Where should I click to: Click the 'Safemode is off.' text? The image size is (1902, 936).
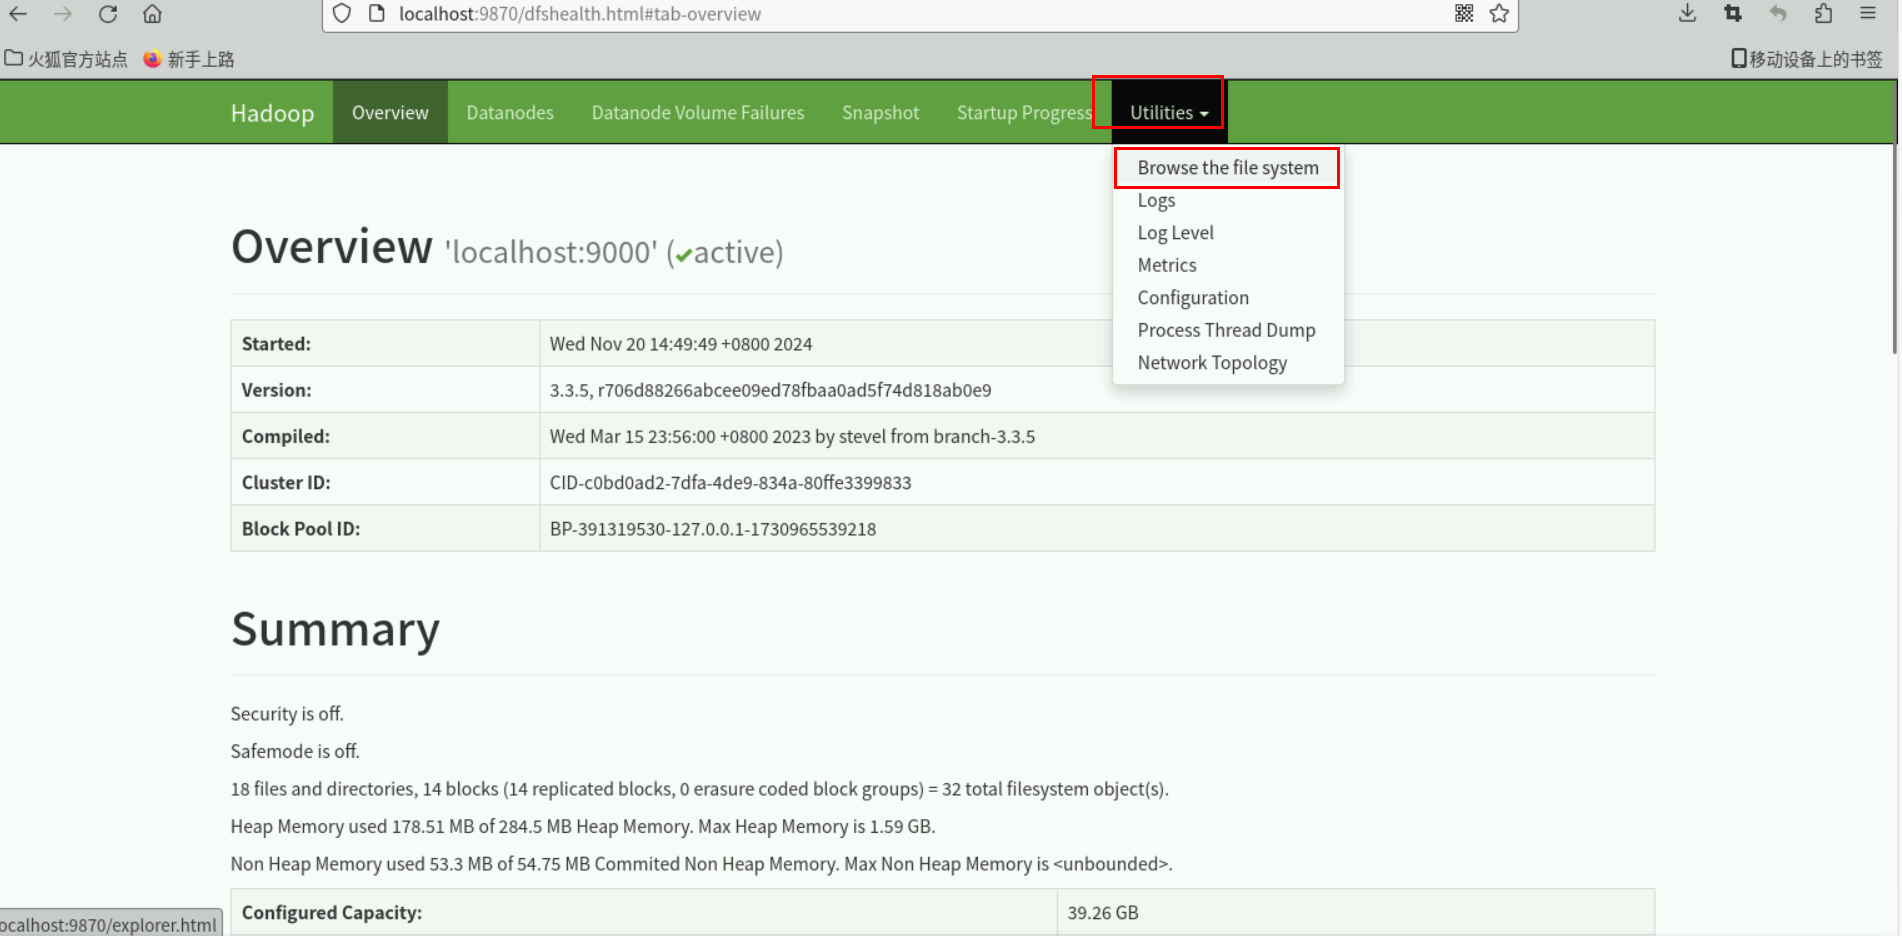pos(295,751)
